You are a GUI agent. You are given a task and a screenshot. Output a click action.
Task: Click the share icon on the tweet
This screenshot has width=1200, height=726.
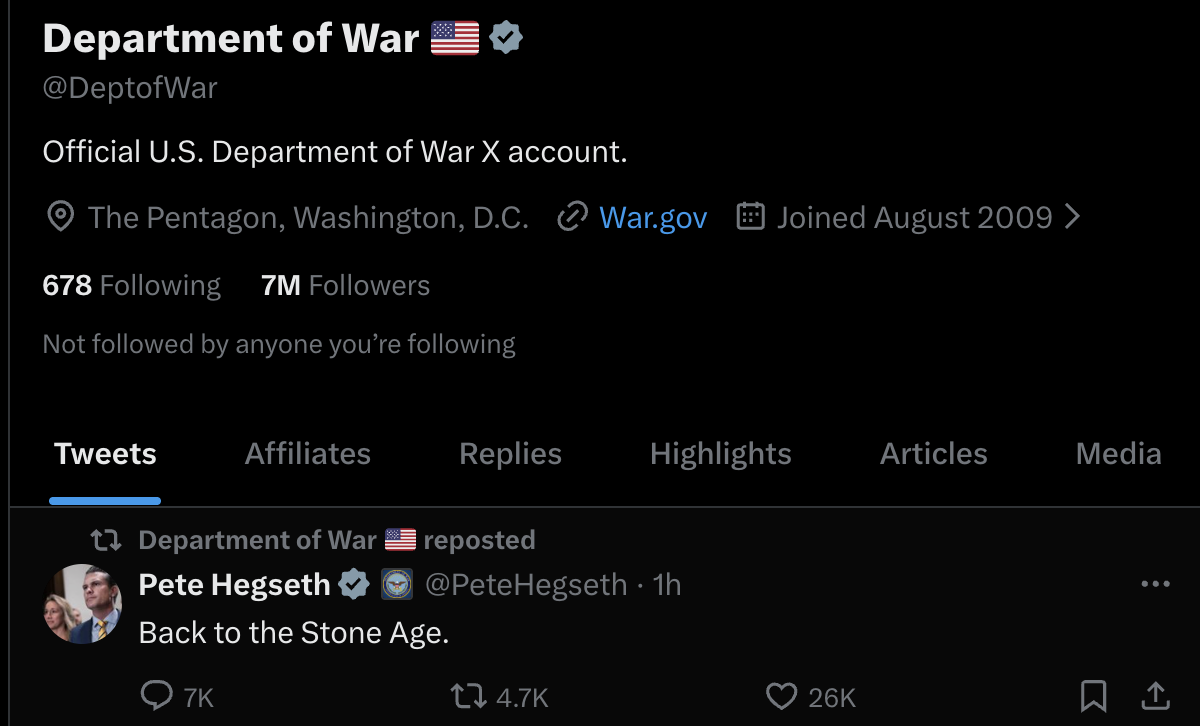pos(1155,696)
